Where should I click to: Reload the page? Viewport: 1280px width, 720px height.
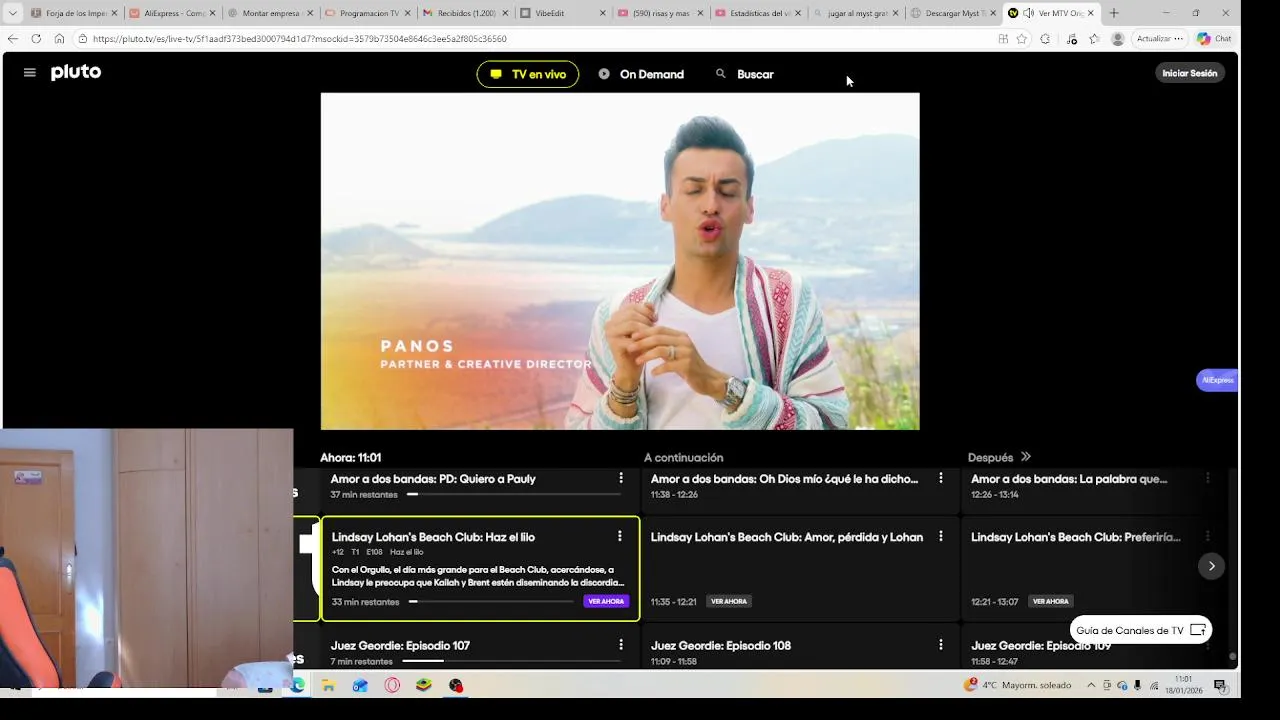click(x=36, y=38)
